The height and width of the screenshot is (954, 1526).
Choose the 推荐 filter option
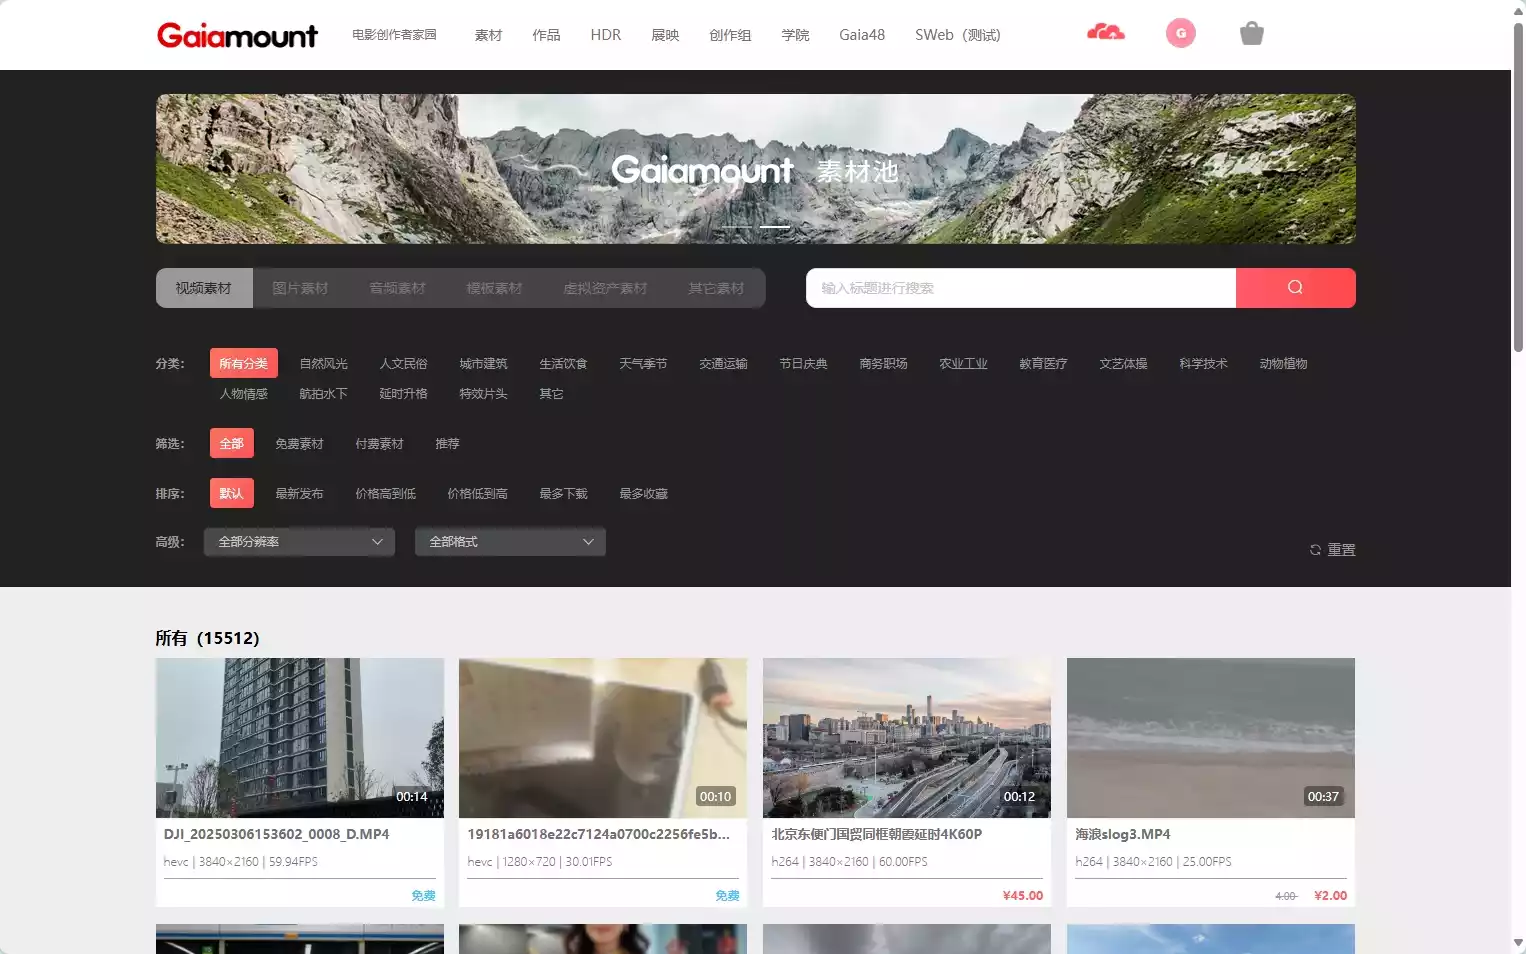click(448, 443)
